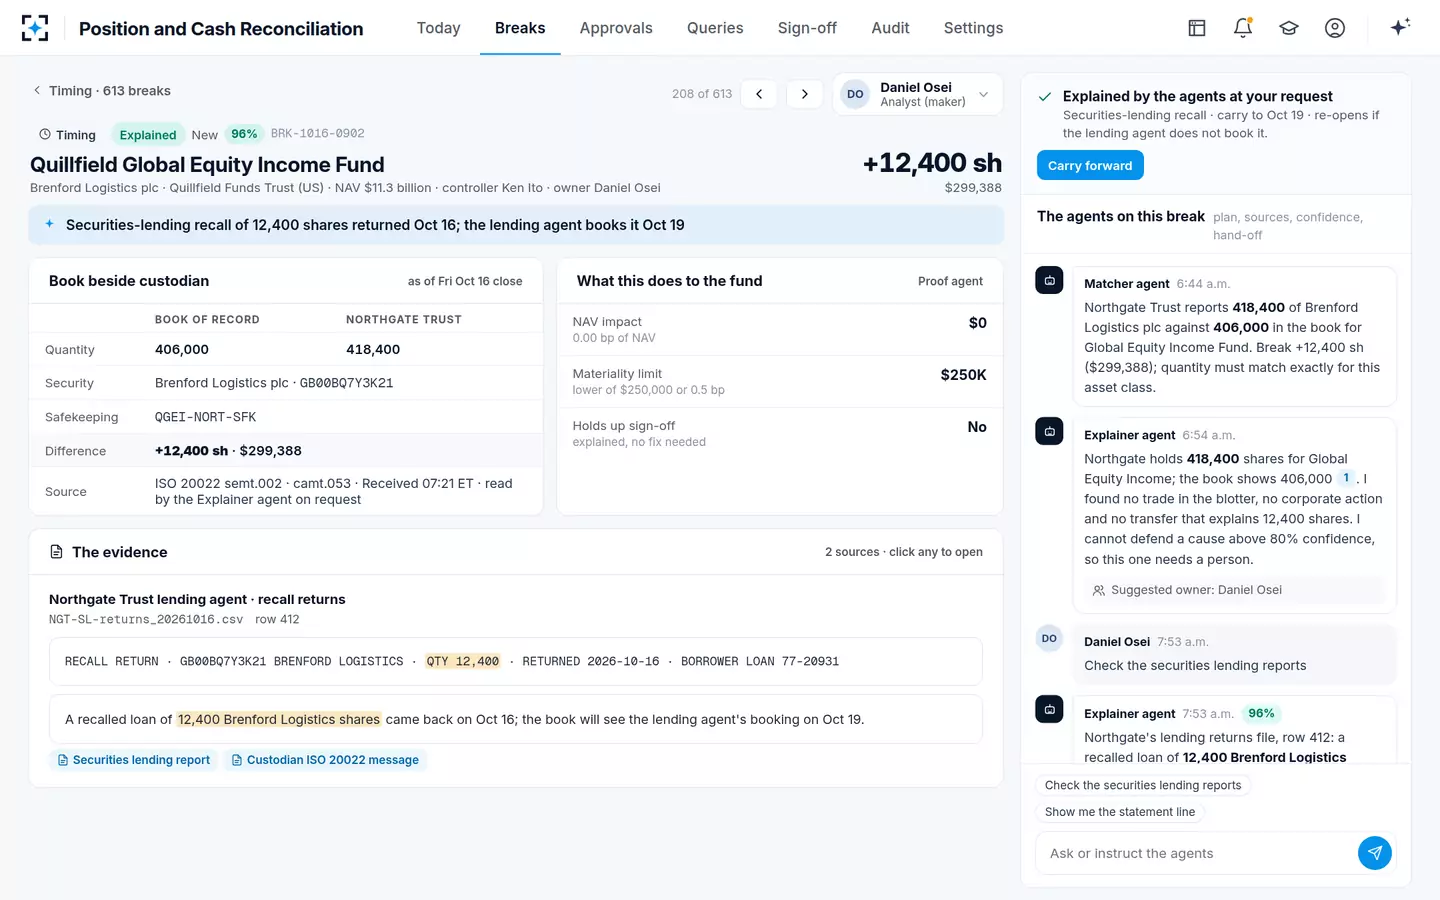Image resolution: width=1440 pixels, height=900 pixels.
Task: Click the app logo icon
Action: pyautogui.click(x=35, y=28)
